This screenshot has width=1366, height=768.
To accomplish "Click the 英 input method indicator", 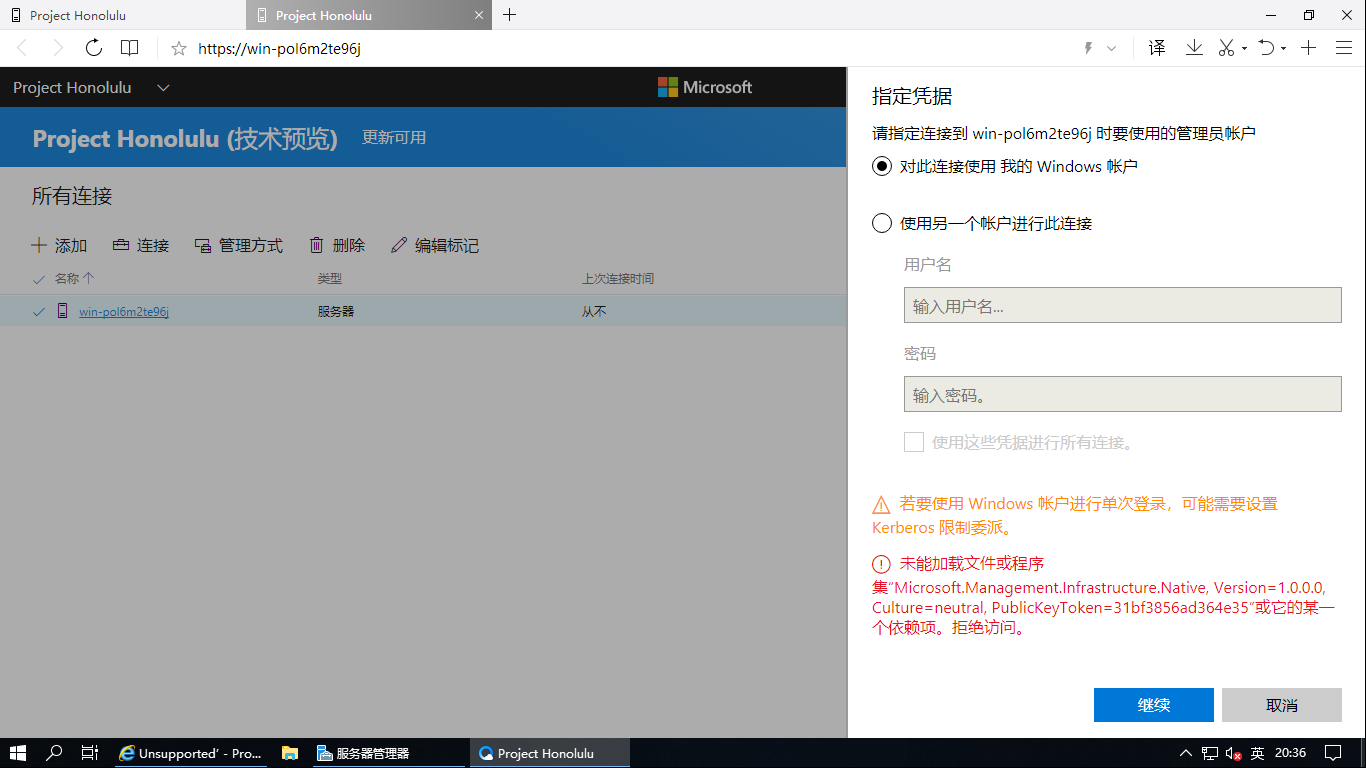I will (x=1258, y=753).
